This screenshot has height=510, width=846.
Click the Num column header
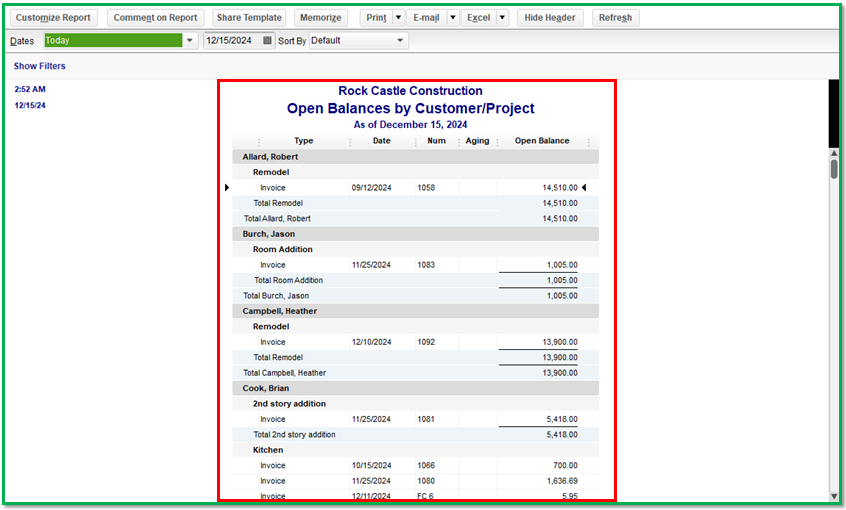pos(436,141)
